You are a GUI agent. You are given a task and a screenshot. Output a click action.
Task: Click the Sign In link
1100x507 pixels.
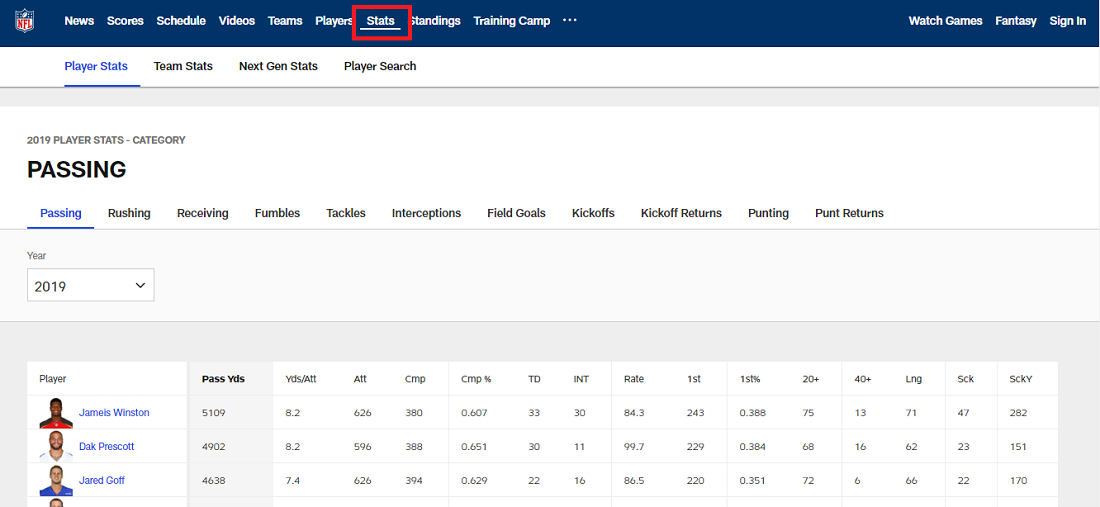click(x=1067, y=21)
